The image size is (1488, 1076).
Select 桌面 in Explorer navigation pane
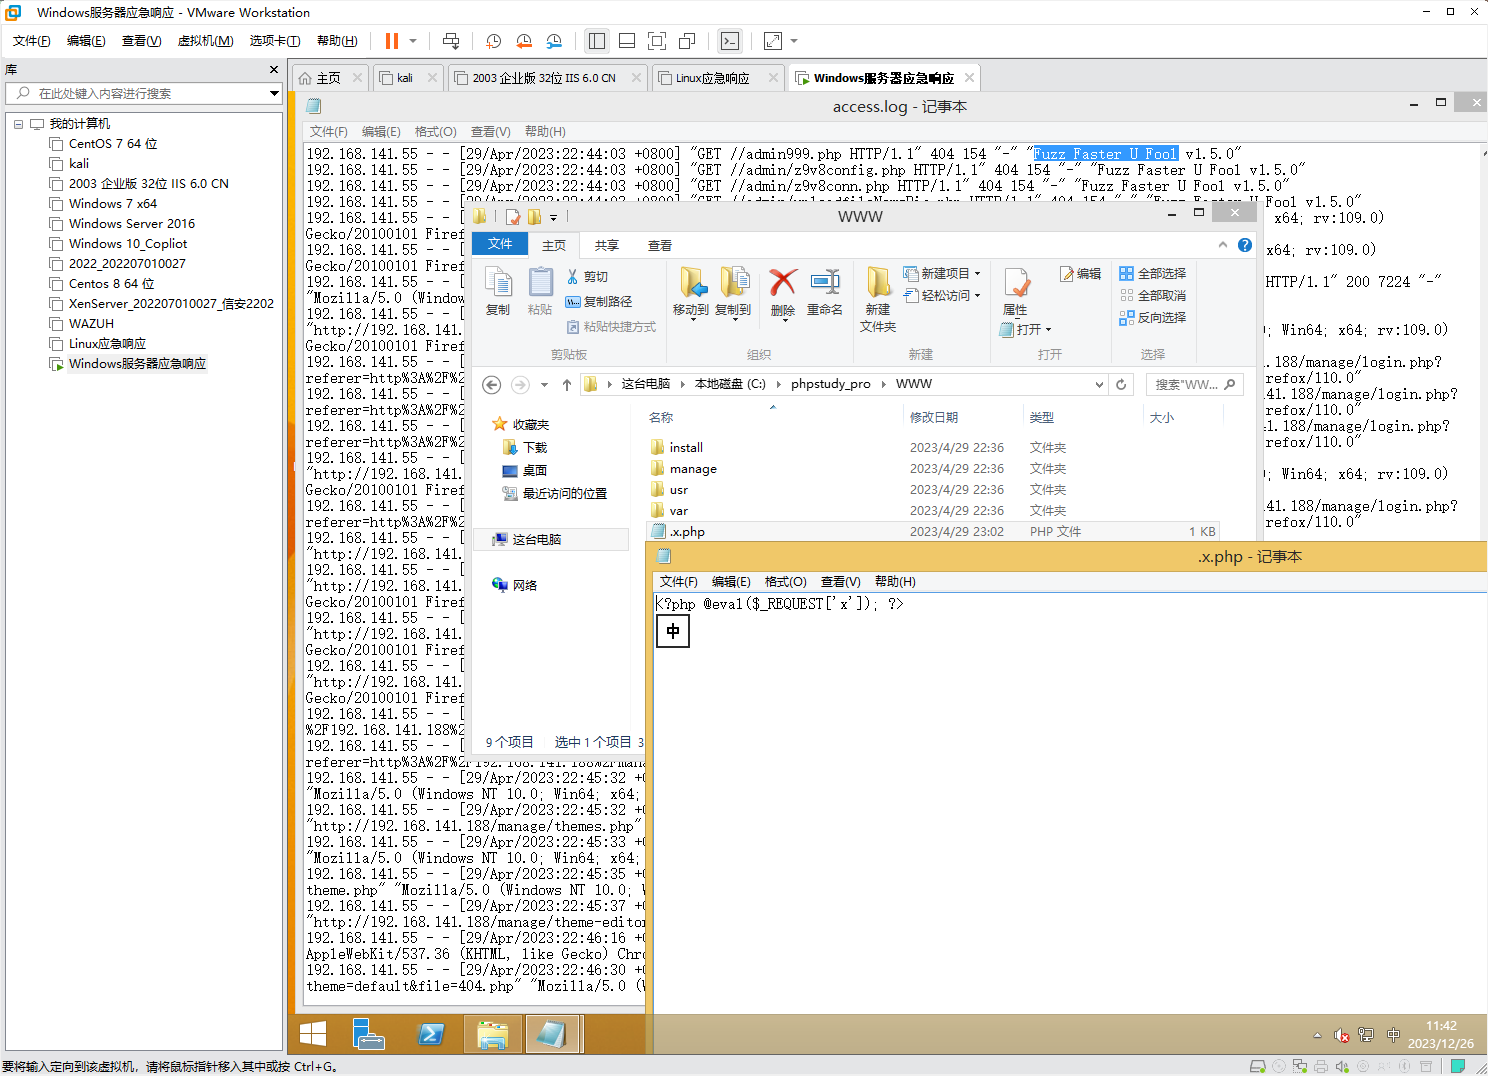point(535,471)
